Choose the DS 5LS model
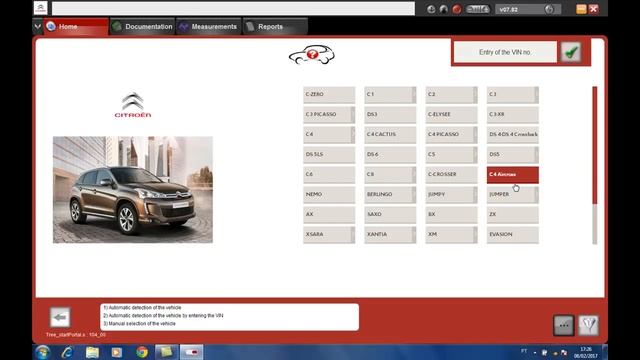 pyautogui.click(x=329, y=154)
